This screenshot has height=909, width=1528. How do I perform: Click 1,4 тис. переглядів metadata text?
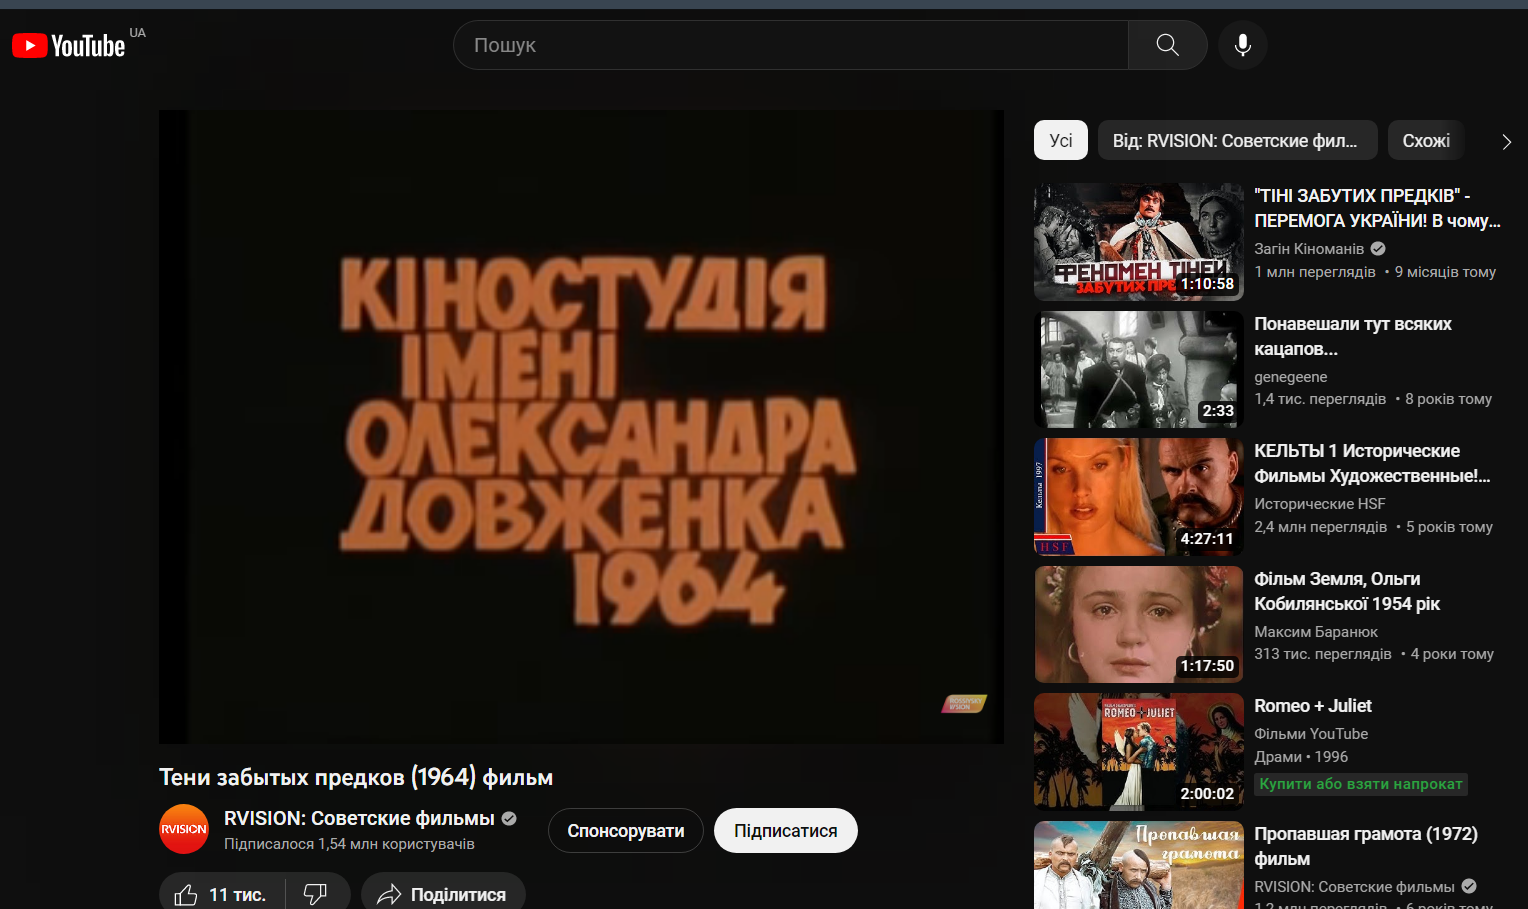[x=1320, y=399]
